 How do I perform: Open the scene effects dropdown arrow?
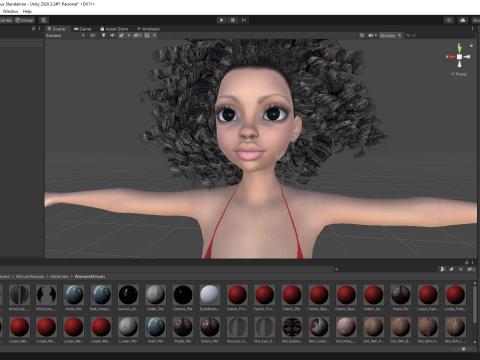tap(129, 35)
